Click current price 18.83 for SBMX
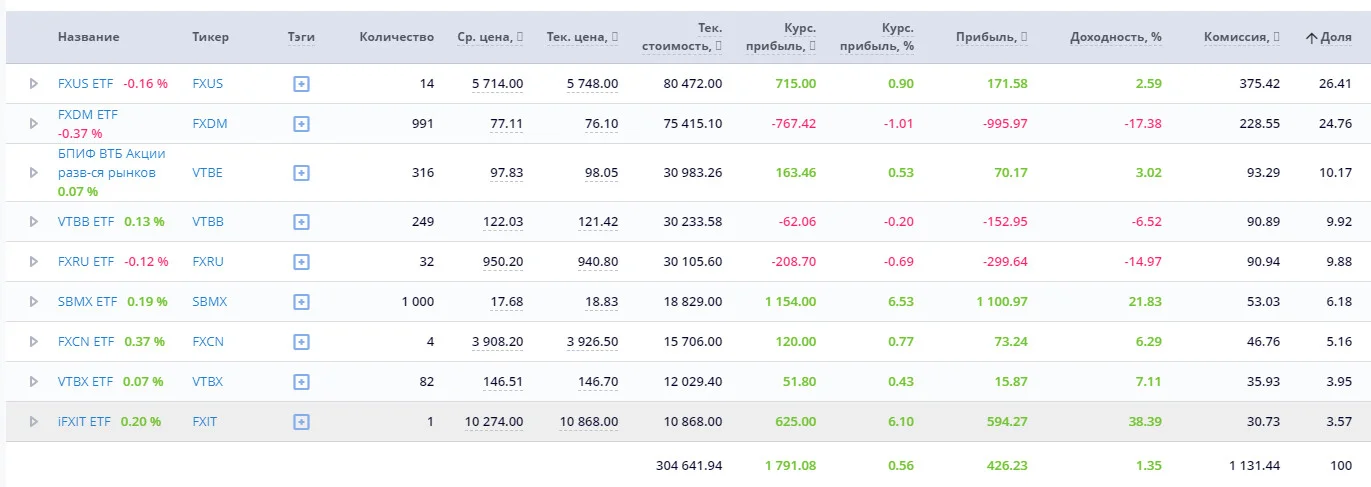 pos(601,302)
